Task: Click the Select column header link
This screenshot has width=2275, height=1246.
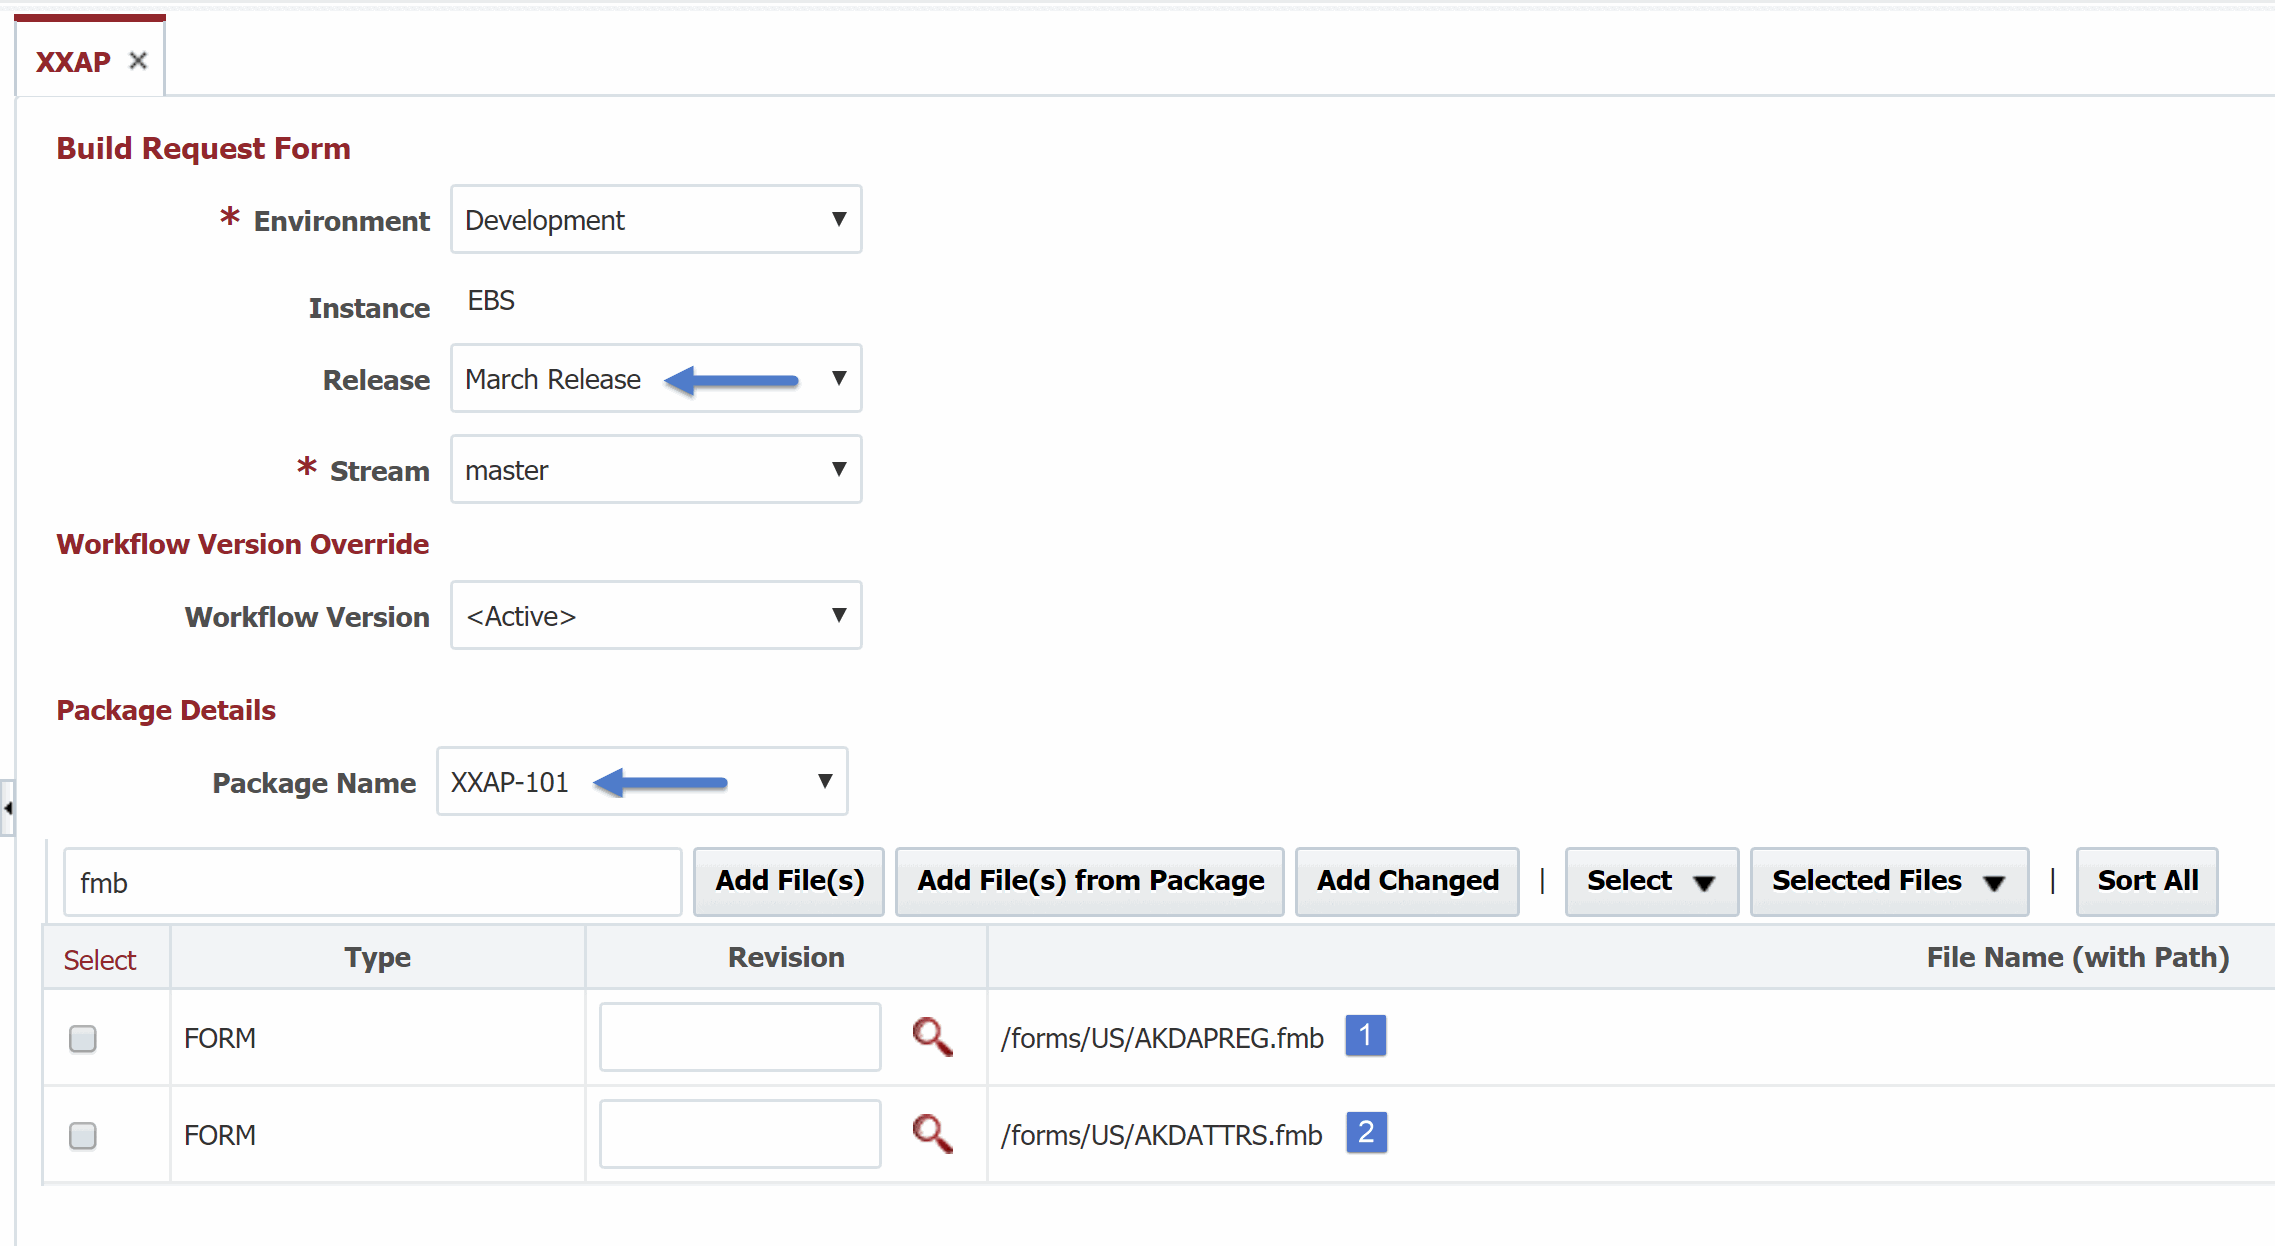Action: [x=99, y=960]
